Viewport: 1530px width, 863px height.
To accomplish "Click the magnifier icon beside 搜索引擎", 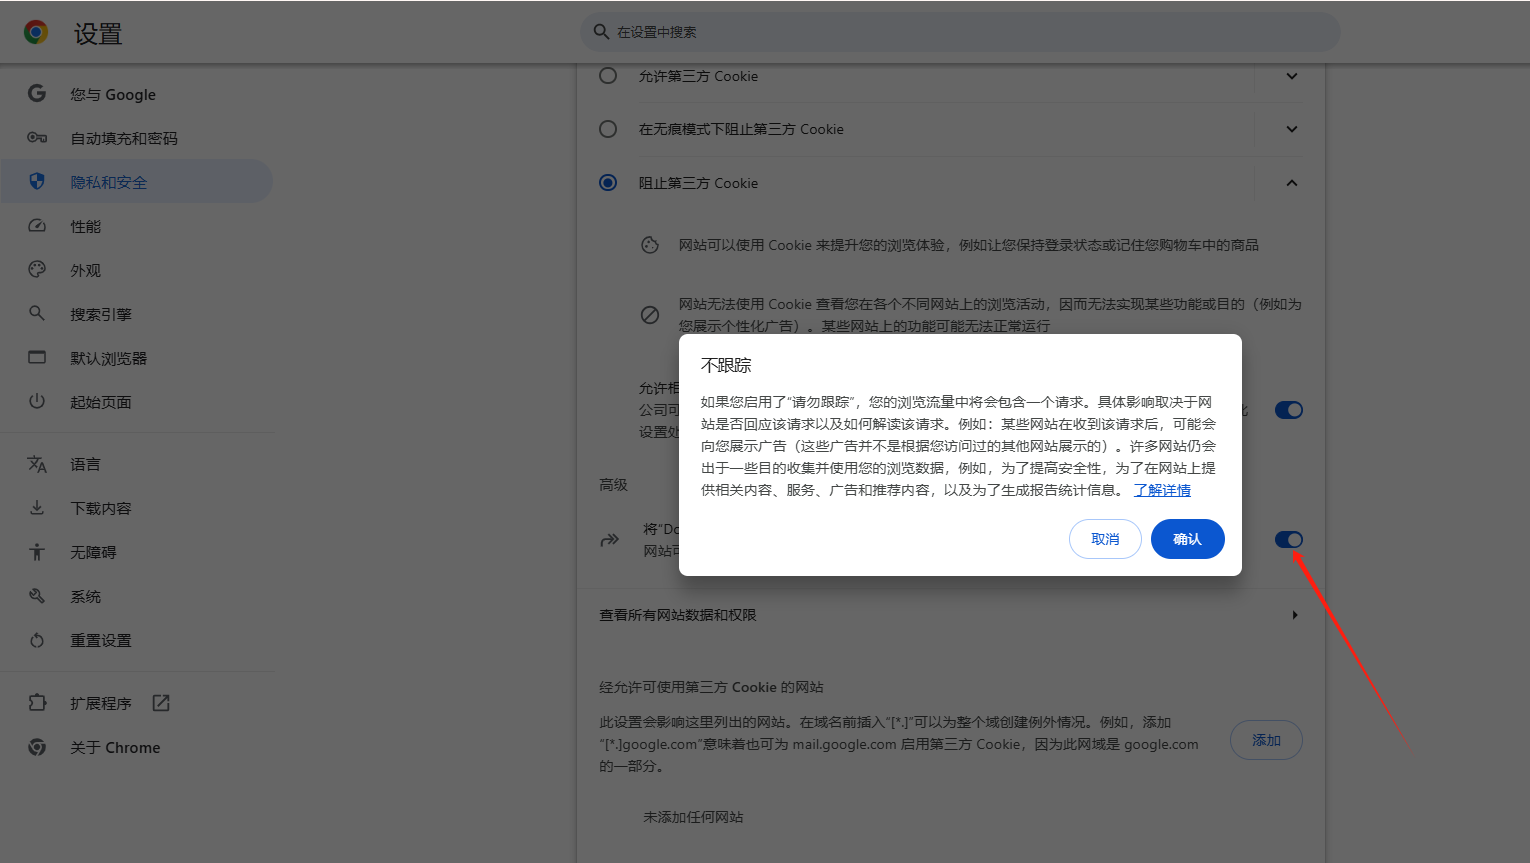I will (37, 313).
